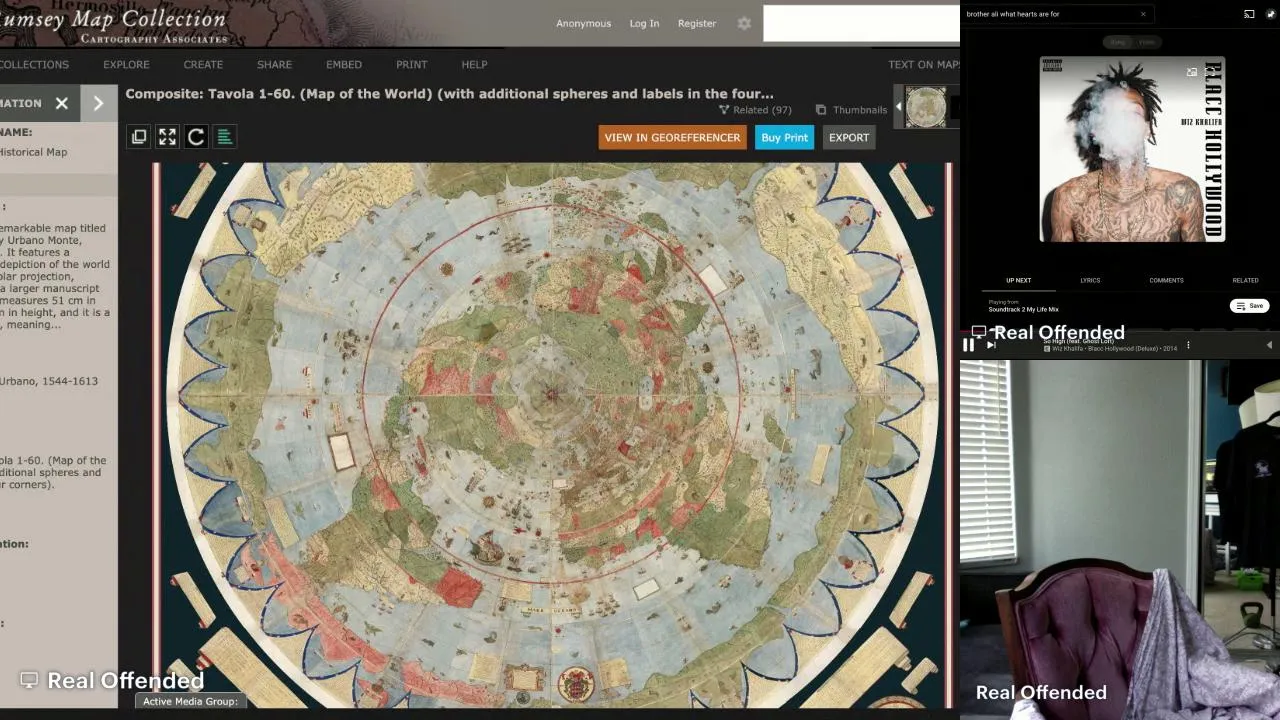Select the world map thumbnail in strip

[926, 107]
